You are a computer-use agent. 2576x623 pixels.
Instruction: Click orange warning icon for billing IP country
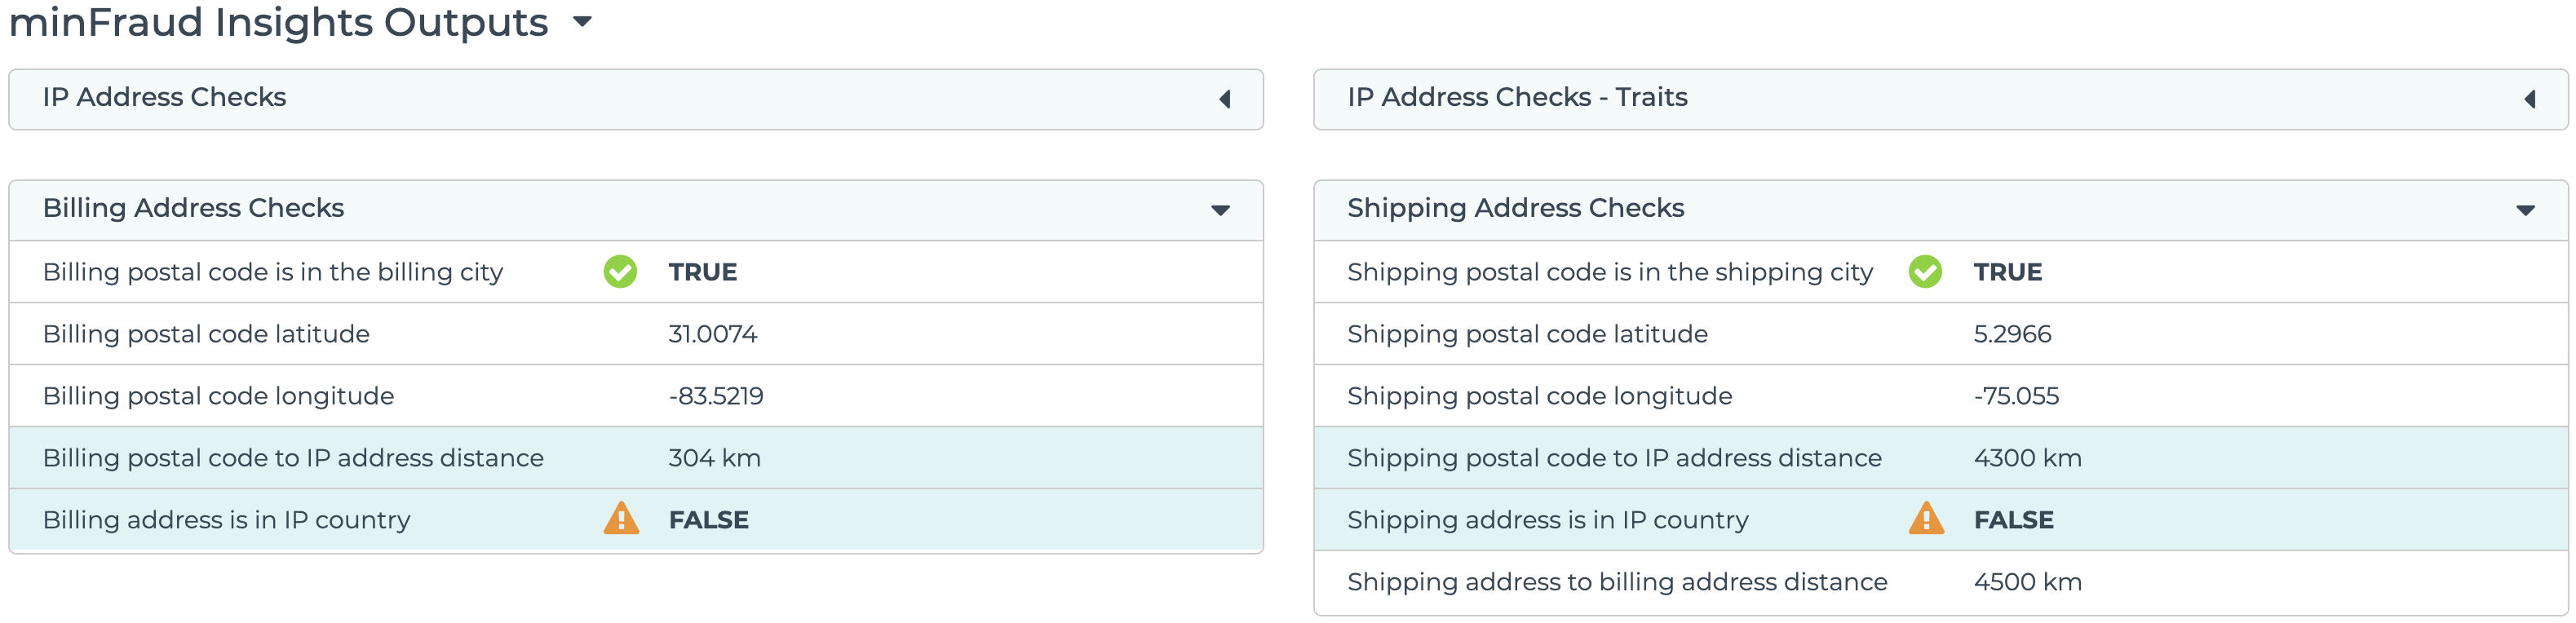click(621, 519)
